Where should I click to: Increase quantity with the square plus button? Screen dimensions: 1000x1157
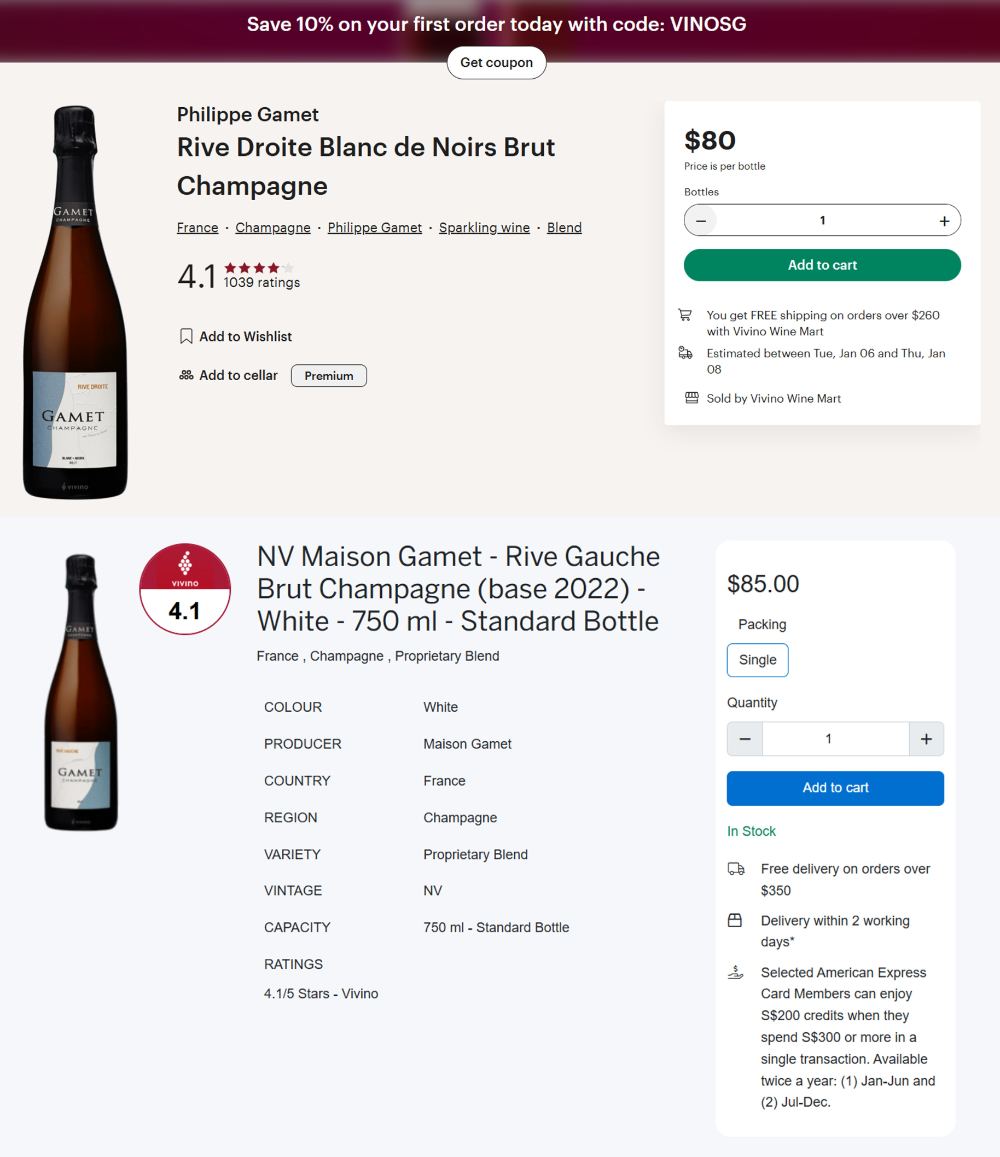click(x=926, y=739)
